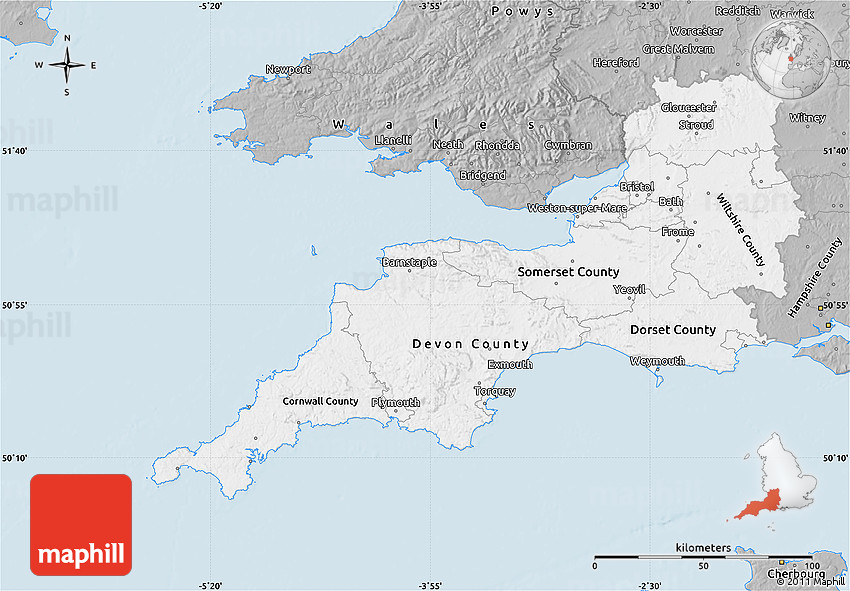Image resolution: width=850 pixels, height=591 pixels.
Task: Click the red maphill logo
Action: coord(81,524)
